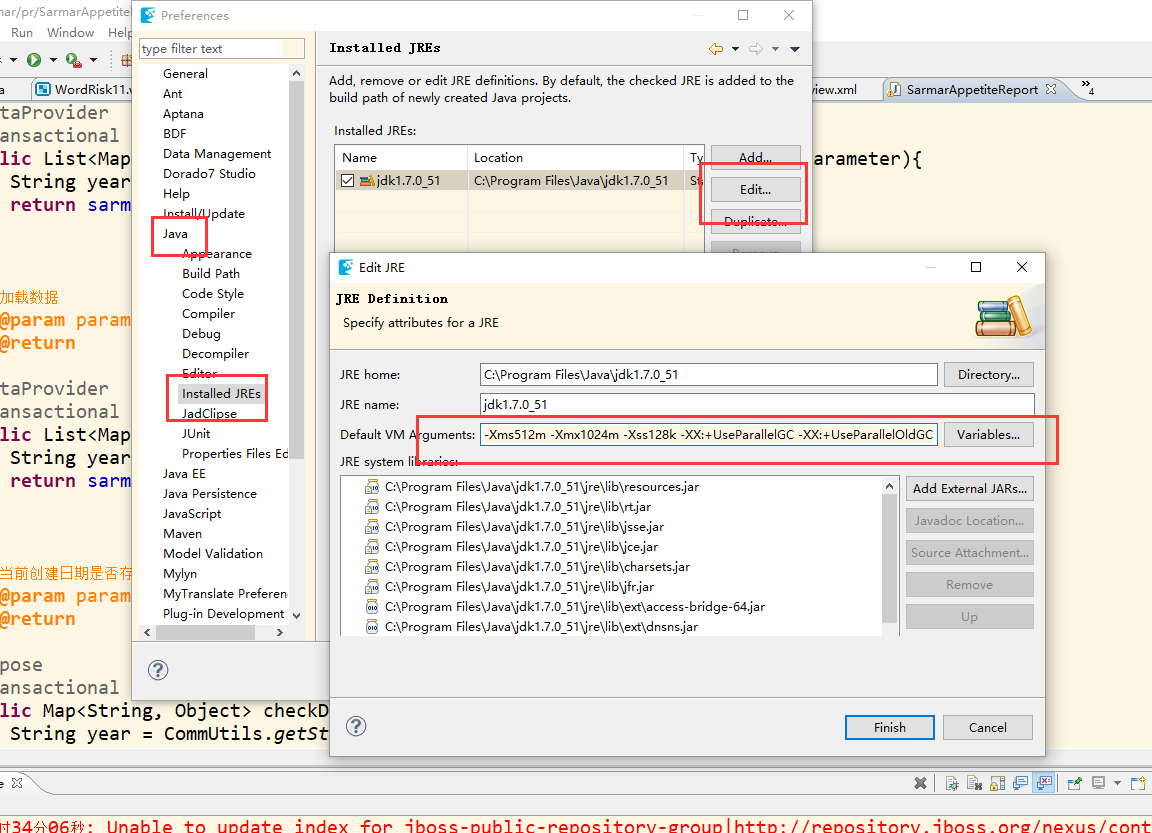This screenshot has width=1152, height=833.
Task: Select Model Validation preference node
Action: tap(213, 554)
